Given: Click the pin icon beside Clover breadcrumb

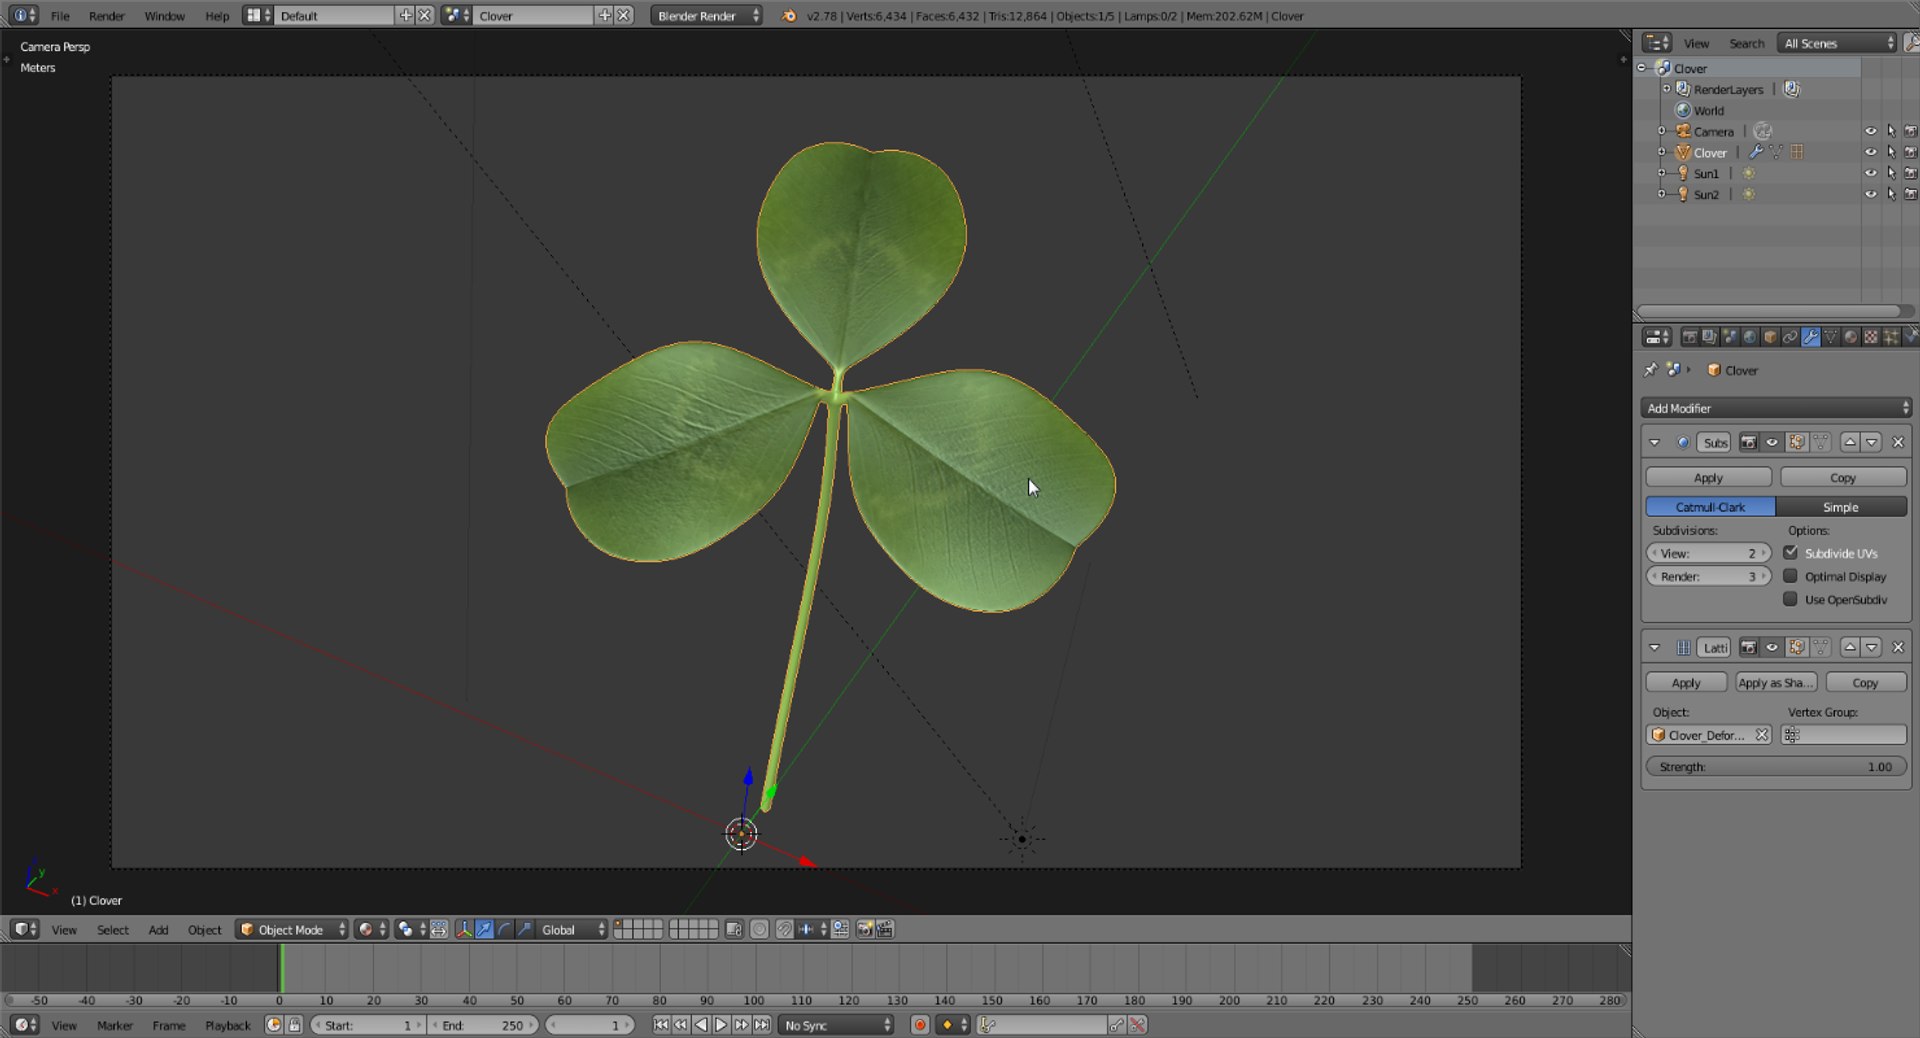Looking at the screenshot, I should (1650, 370).
